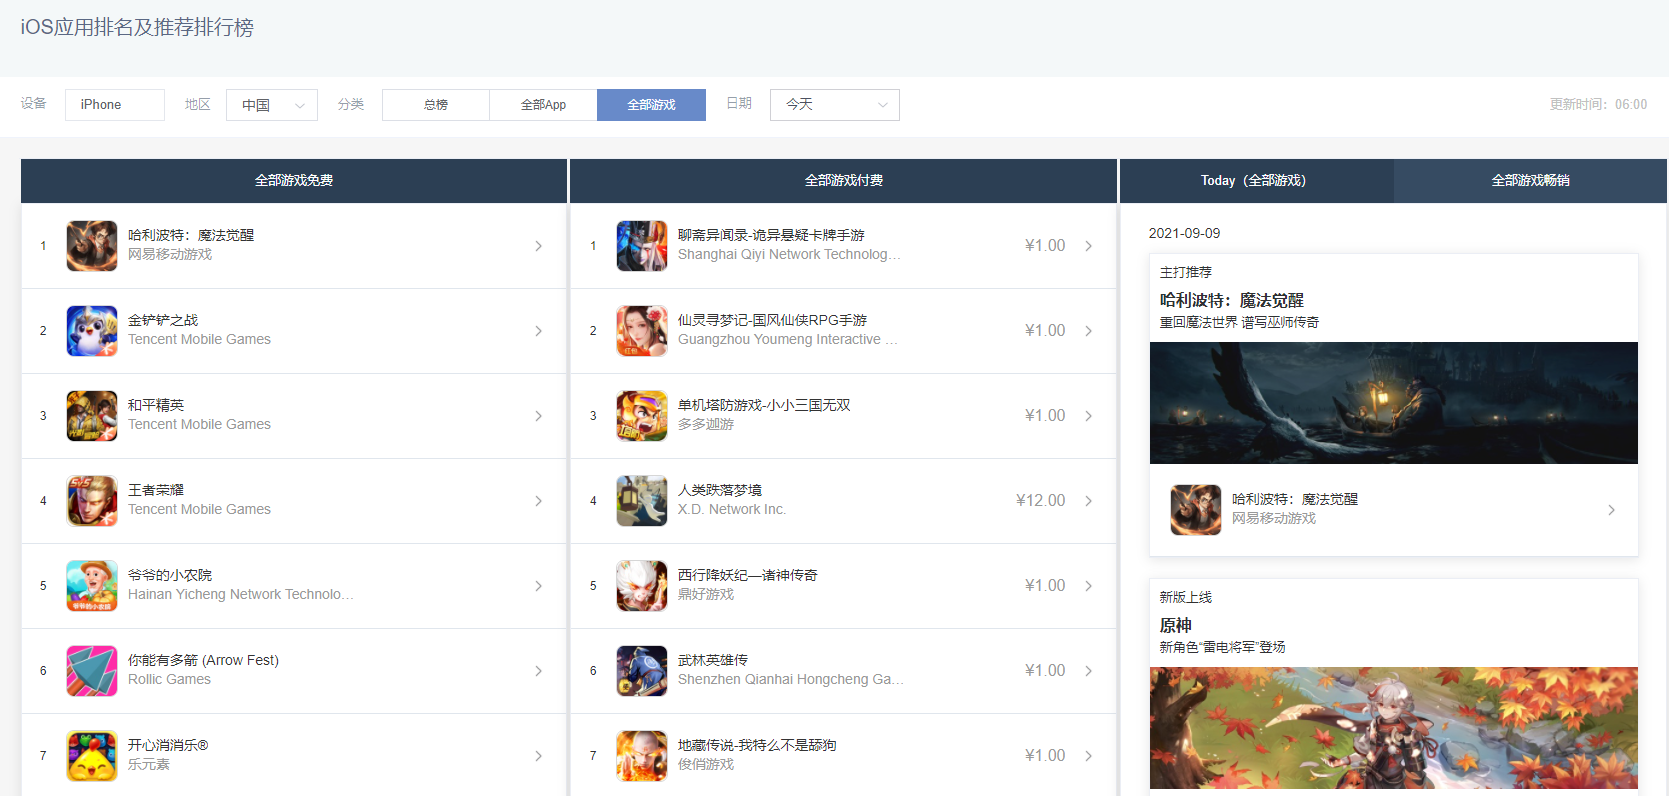
Task: Open the 人类跌落梦境 game icon
Action: 642,501
